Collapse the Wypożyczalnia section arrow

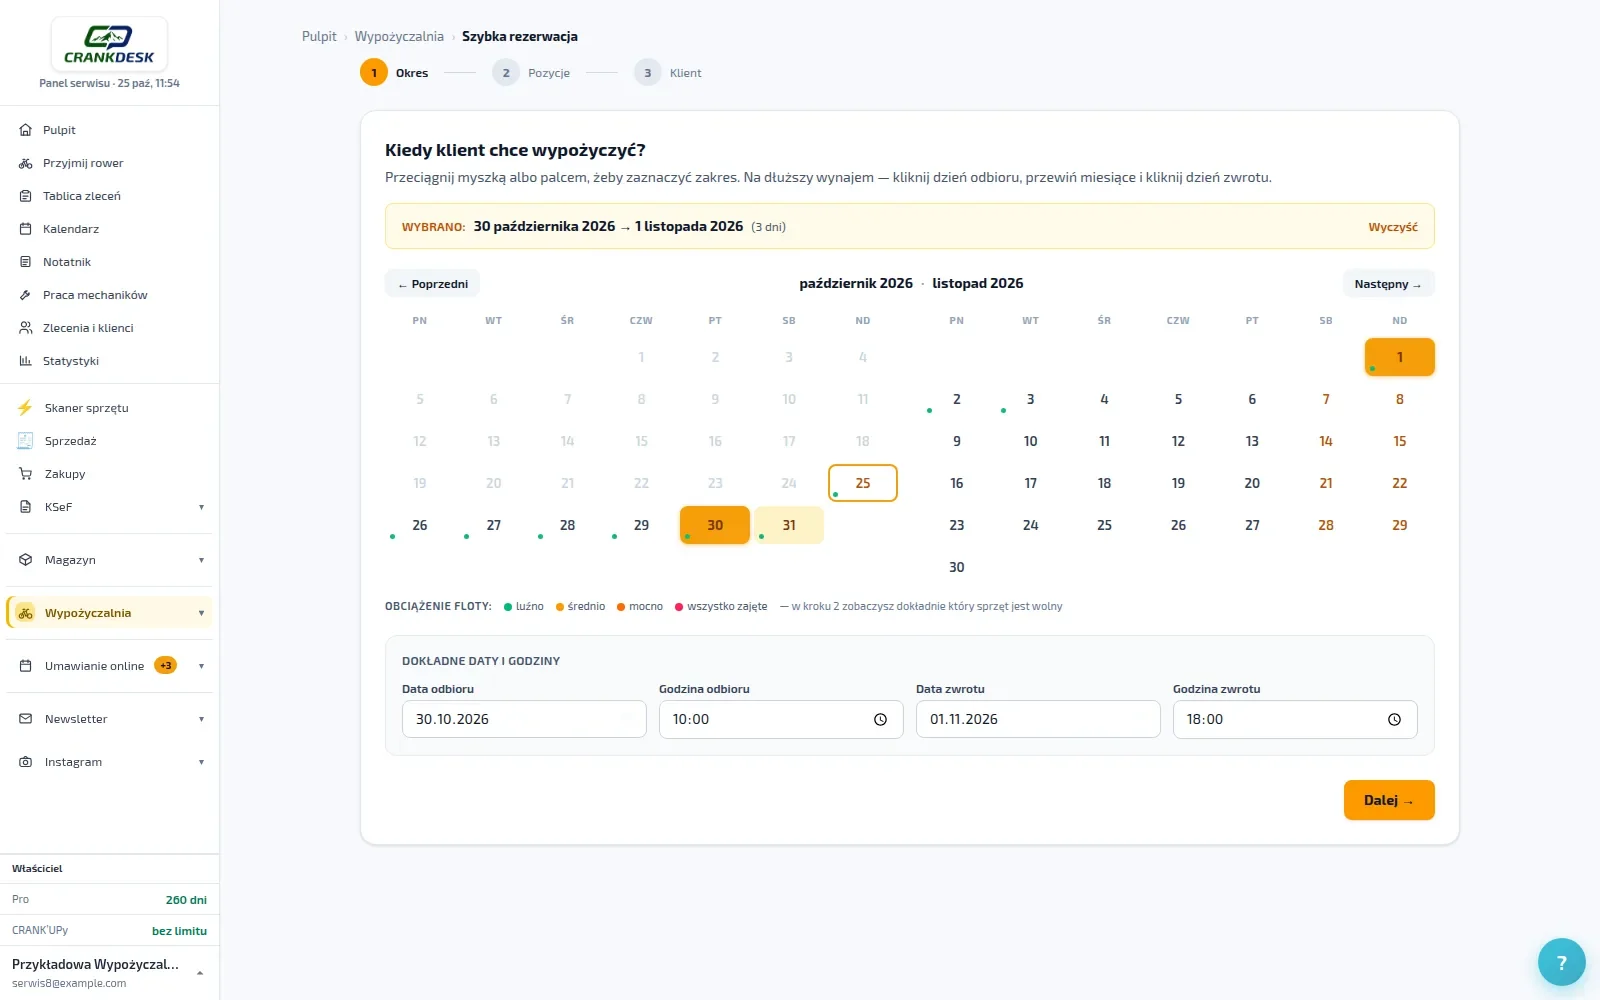(x=201, y=613)
